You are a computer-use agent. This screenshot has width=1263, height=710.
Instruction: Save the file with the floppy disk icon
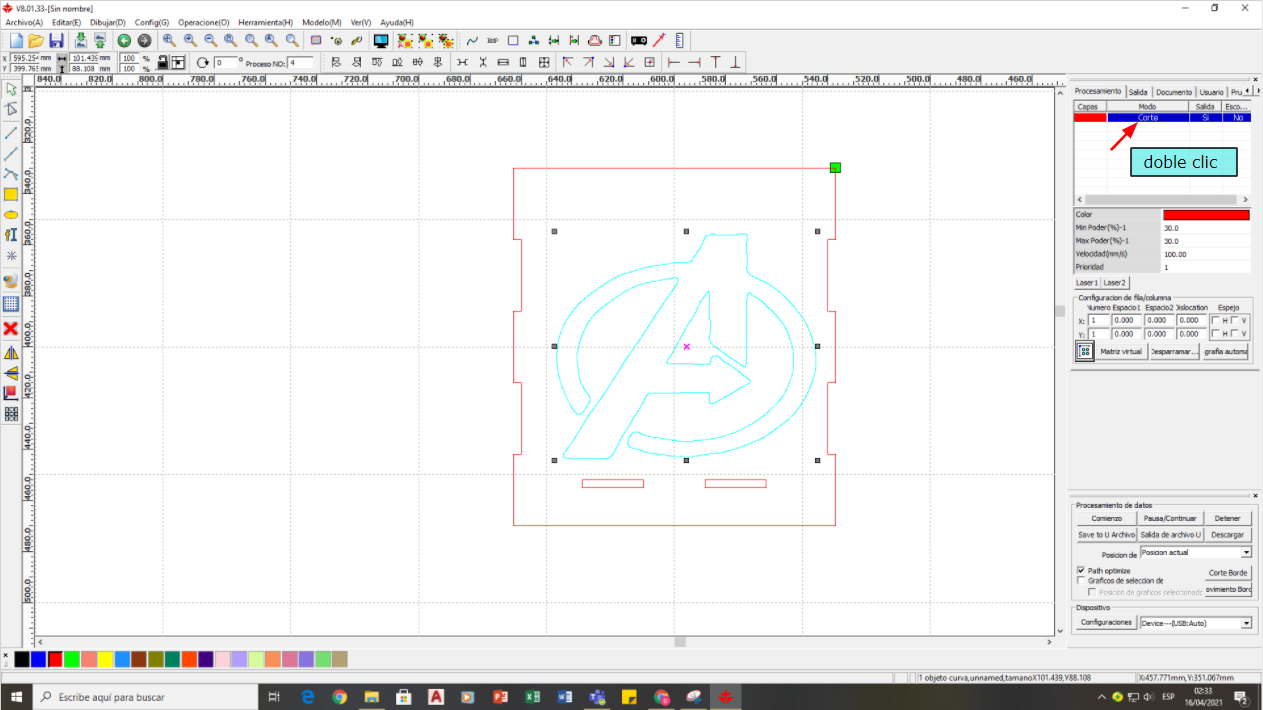[56, 41]
